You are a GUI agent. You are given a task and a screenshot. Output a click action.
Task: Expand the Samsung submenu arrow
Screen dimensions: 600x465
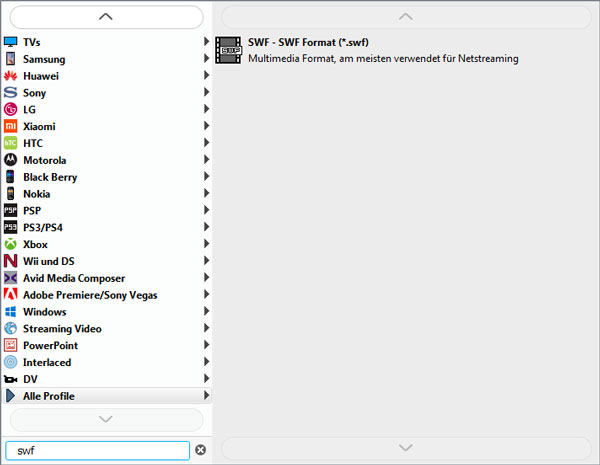tap(206, 59)
